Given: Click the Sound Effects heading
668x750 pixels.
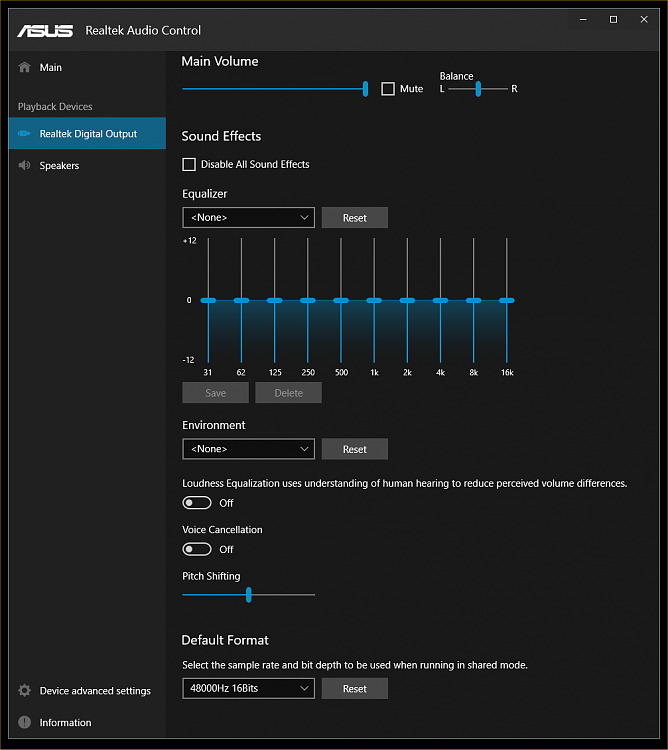Looking at the screenshot, I should (x=221, y=136).
